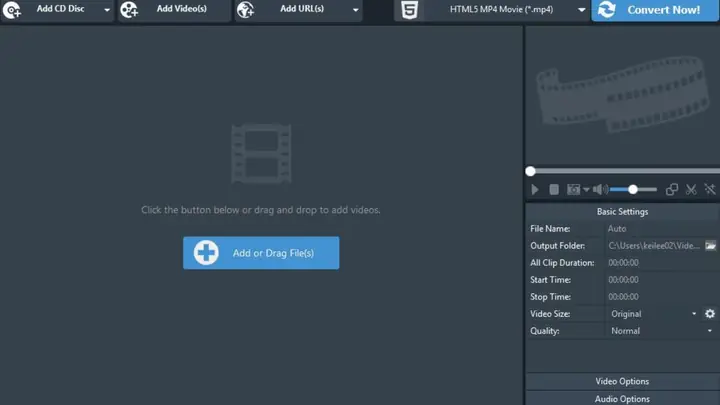Stop the preview playback
The height and width of the screenshot is (405, 720).
tap(554, 190)
